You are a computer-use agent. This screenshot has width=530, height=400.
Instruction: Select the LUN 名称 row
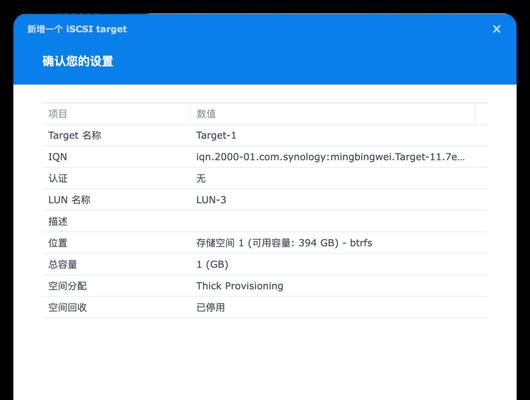tap(265, 200)
